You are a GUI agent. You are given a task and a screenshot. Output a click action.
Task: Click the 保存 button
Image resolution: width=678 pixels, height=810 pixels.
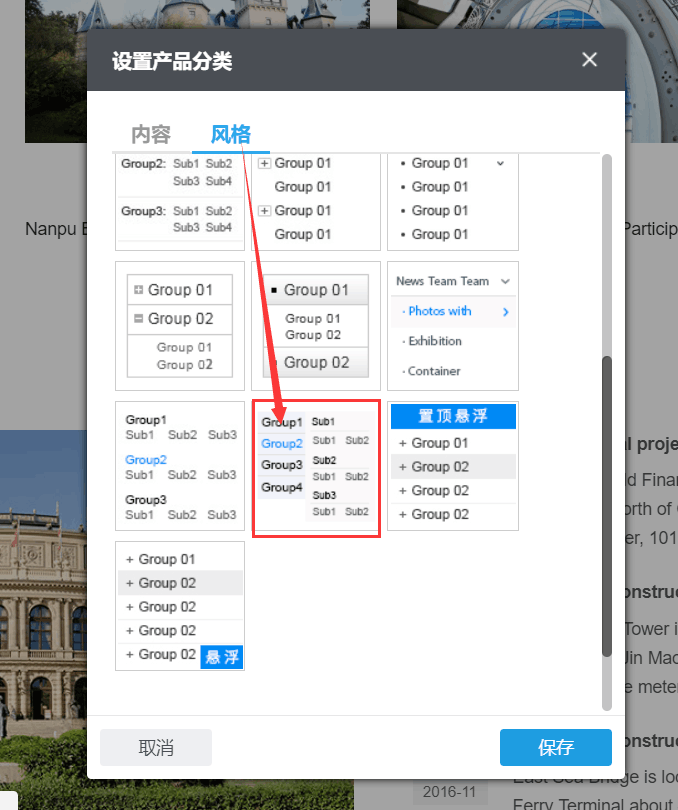click(x=555, y=747)
